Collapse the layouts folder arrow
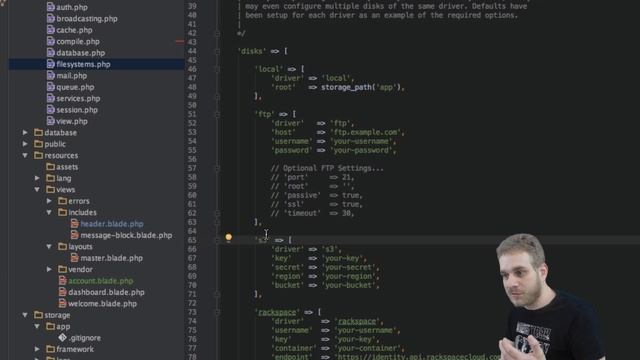 (x=49, y=247)
